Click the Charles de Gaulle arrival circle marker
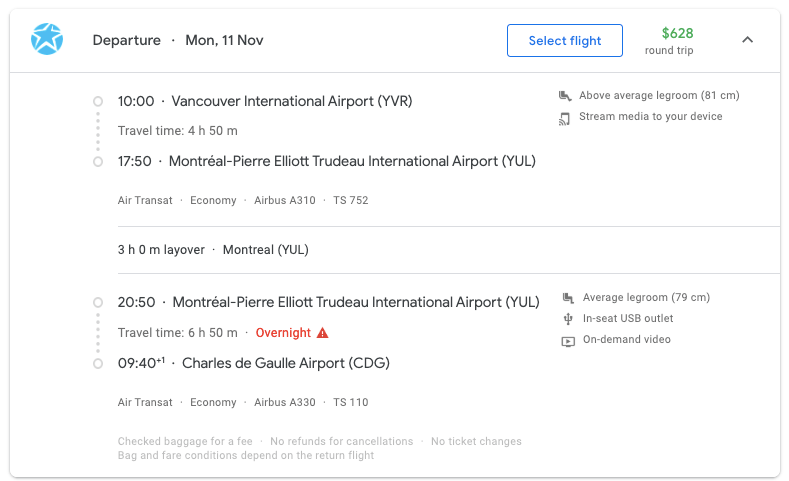The width and height of the screenshot is (789, 481). (x=98, y=363)
